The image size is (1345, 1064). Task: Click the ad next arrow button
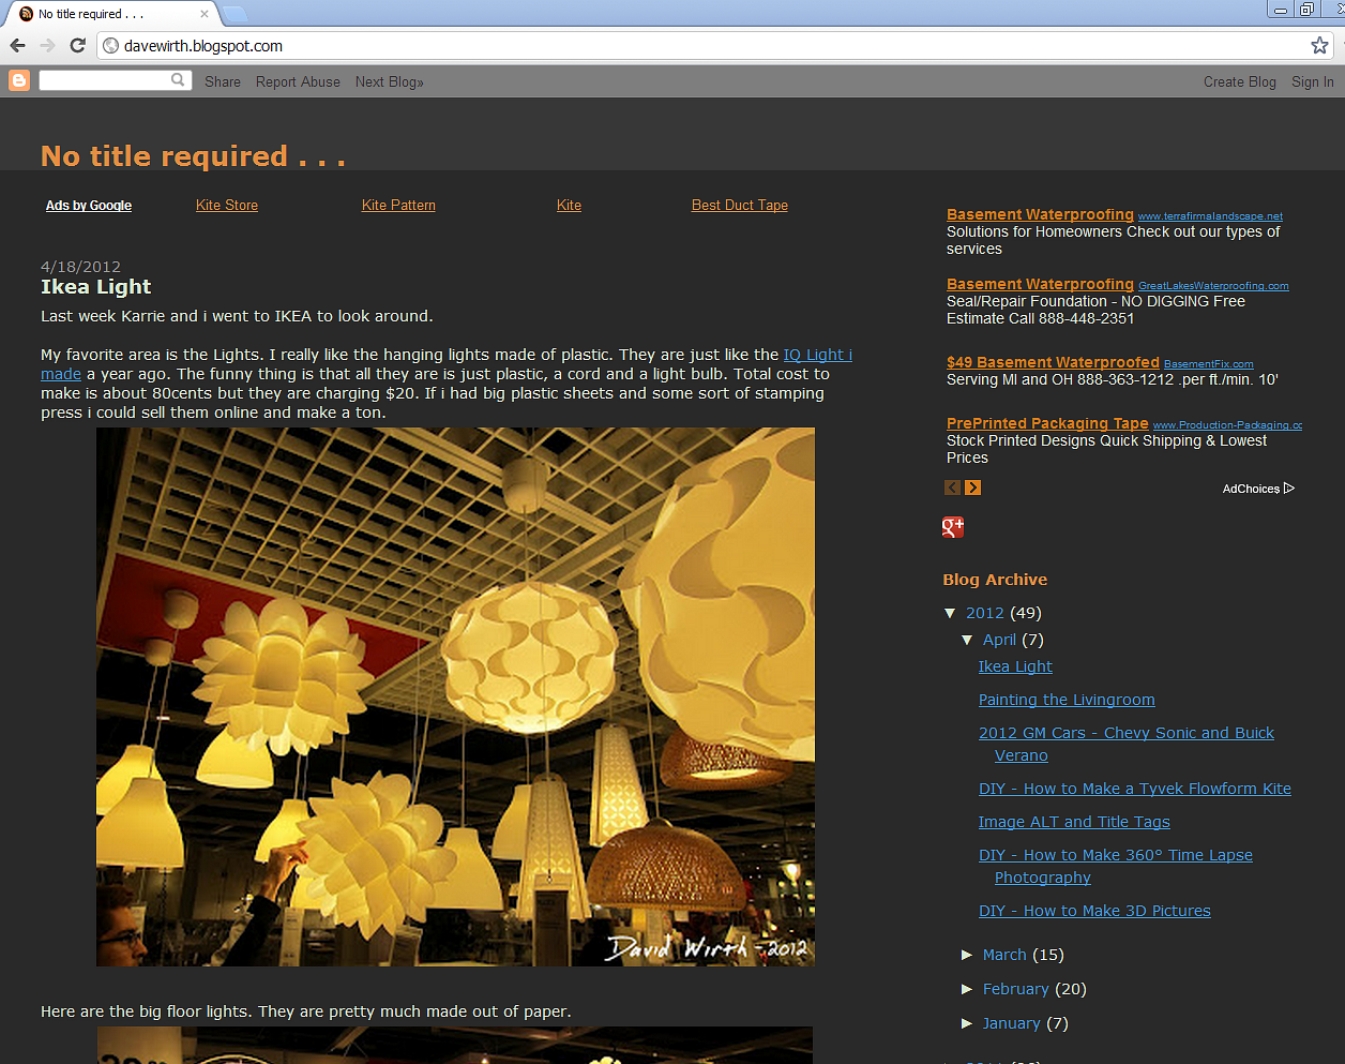[x=973, y=487]
